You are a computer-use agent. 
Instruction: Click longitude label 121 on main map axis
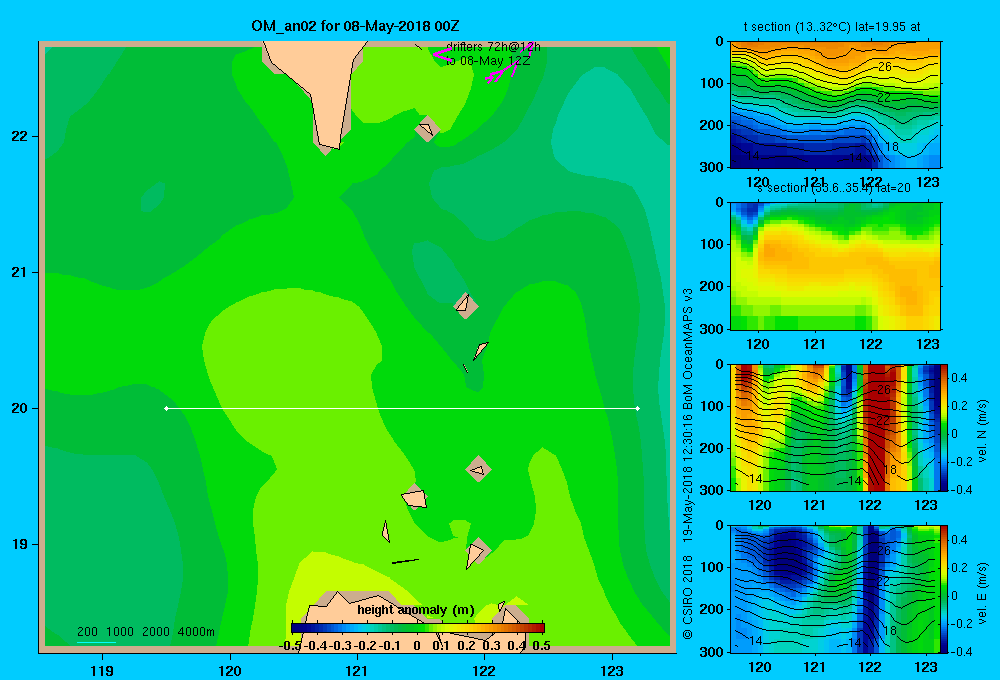(x=357, y=670)
